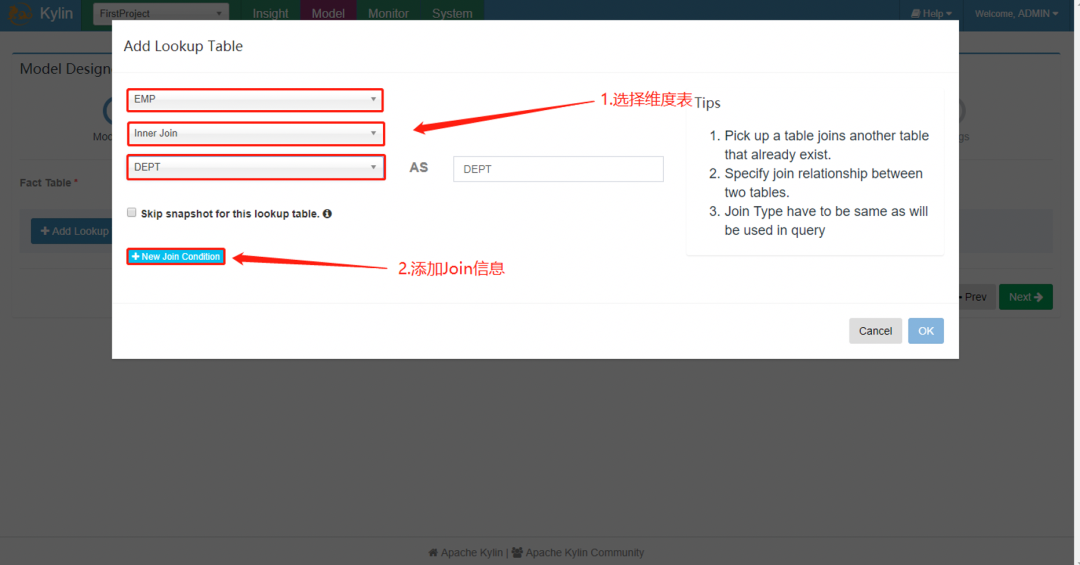This screenshot has height=565, width=1080.
Task: Click tip text 'Specify join relationship between two tables.'
Action: 823,183
